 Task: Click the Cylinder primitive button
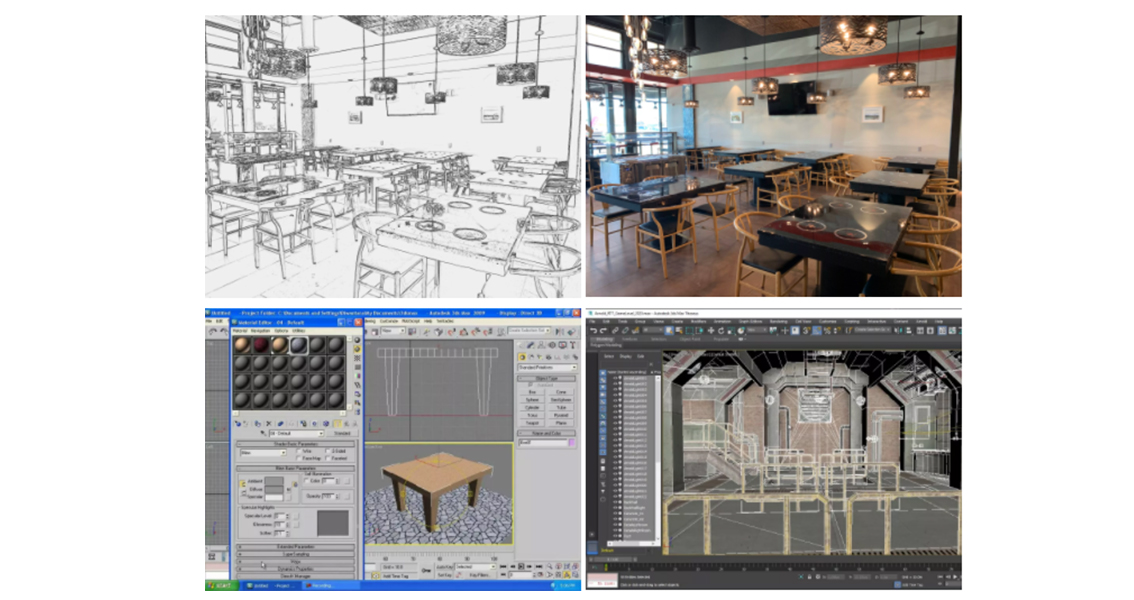coord(532,408)
